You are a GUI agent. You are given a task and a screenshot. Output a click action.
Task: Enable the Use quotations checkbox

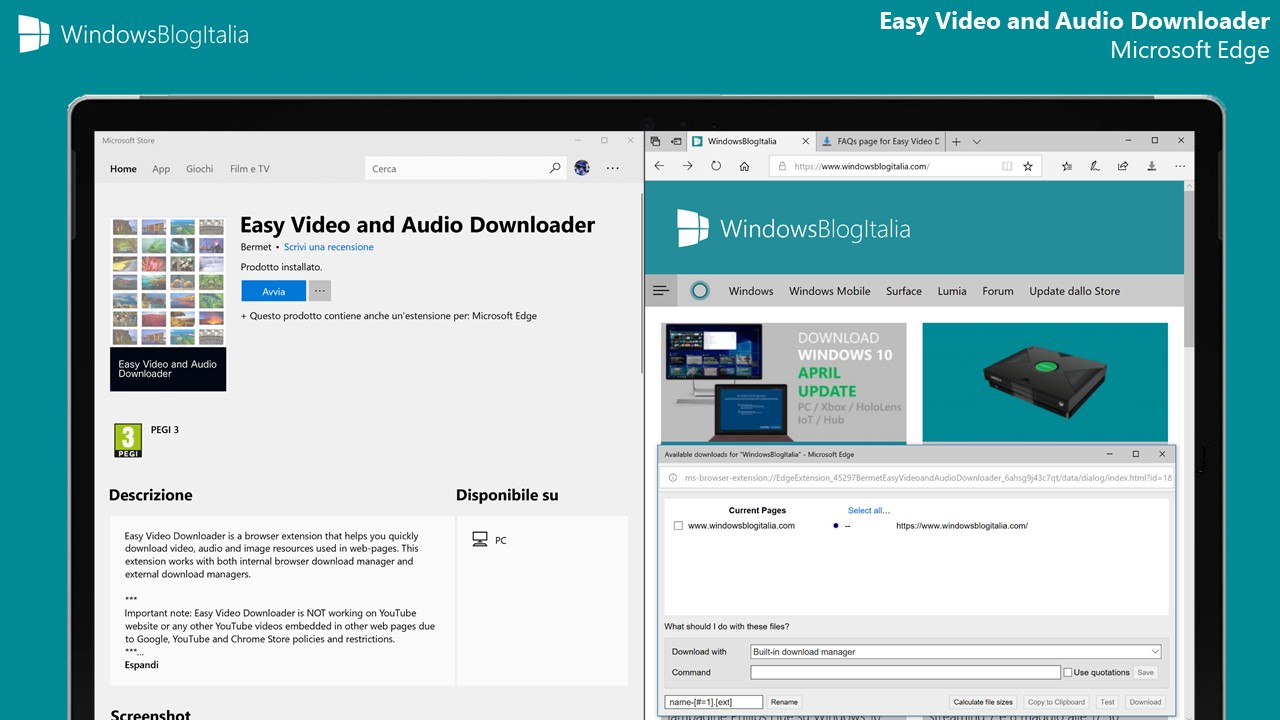tap(1068, 672)
